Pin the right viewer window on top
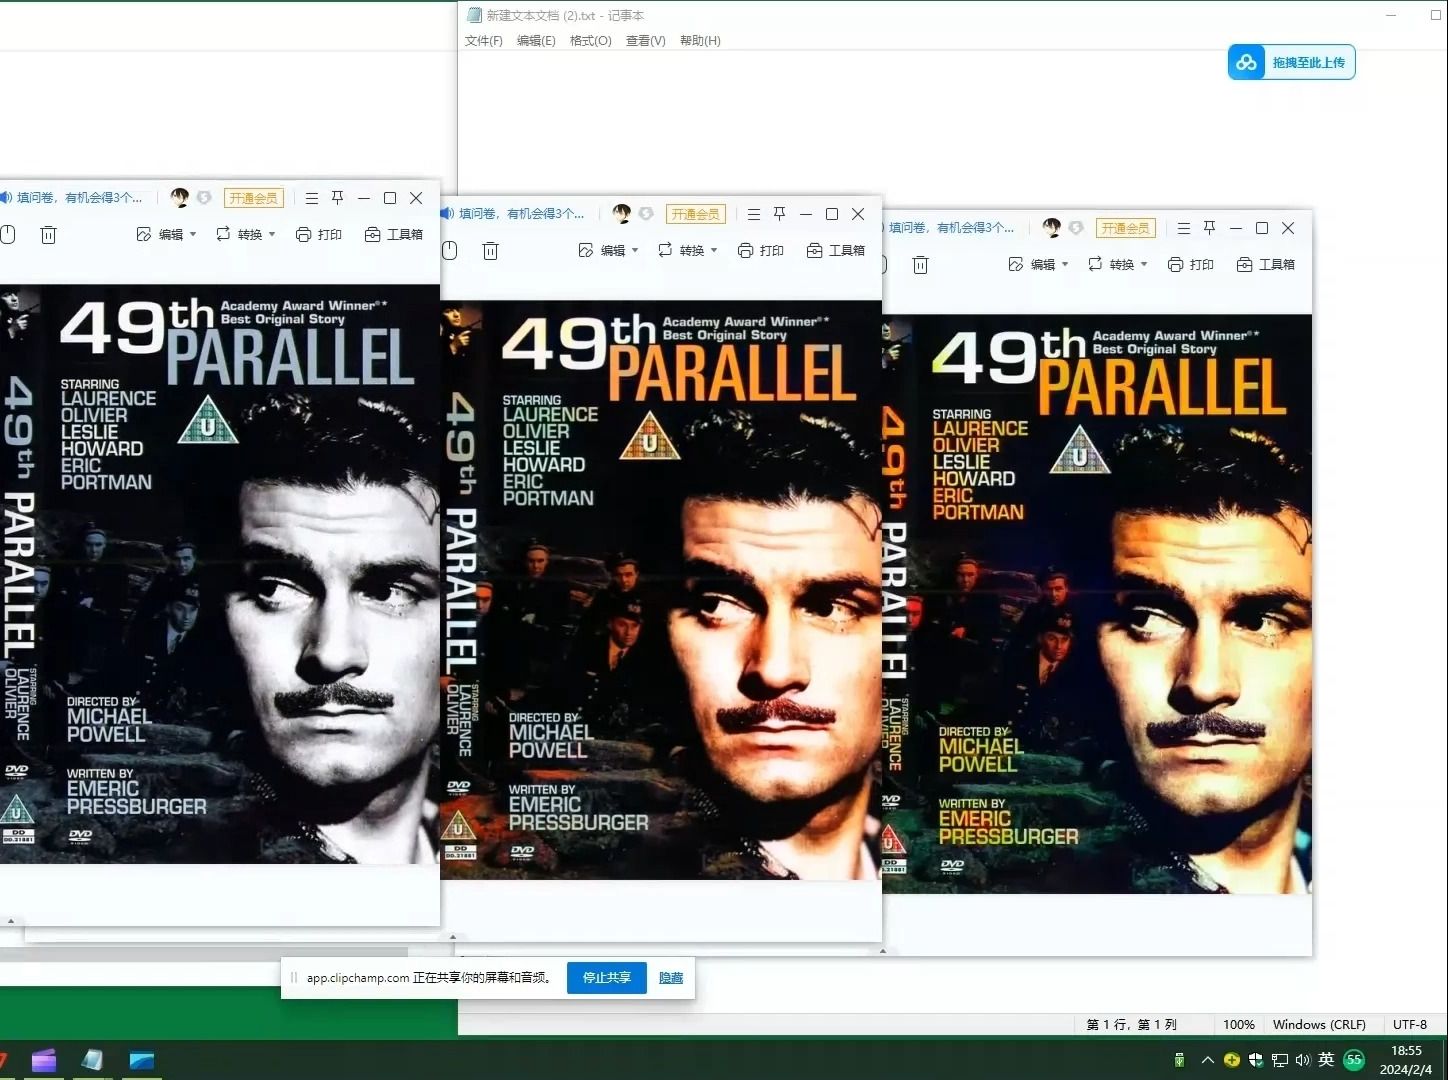 coord(1210,228)
